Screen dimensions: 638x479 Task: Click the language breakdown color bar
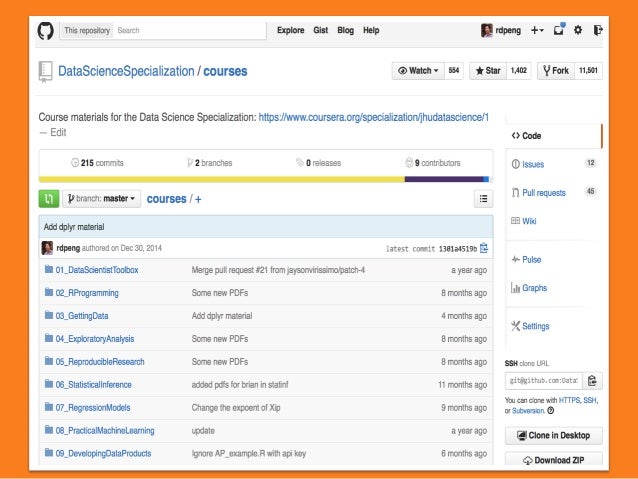(264, 179)
